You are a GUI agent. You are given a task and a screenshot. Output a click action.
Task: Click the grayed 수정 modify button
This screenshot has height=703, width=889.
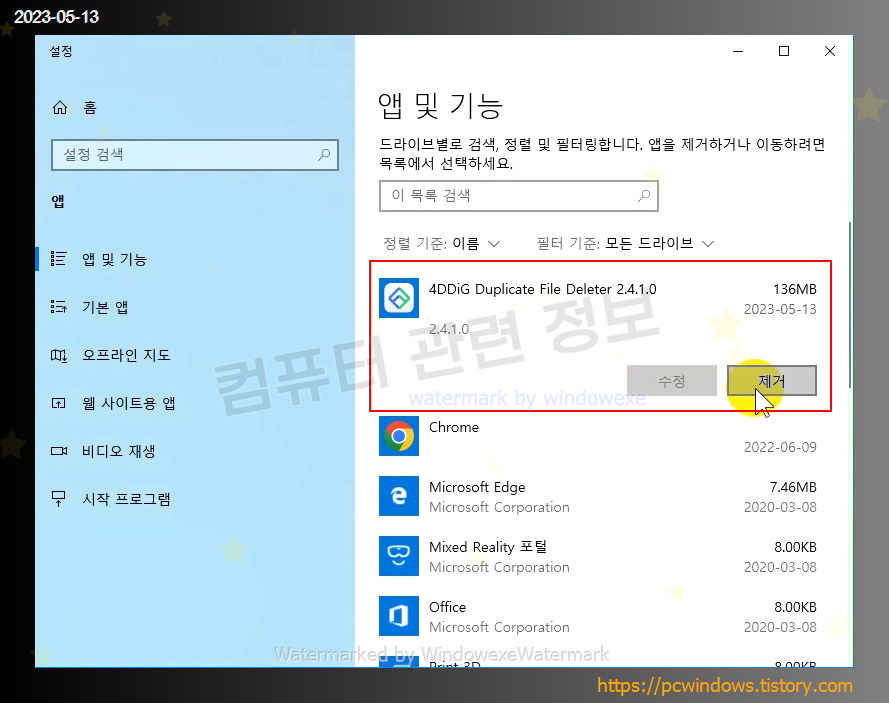click(672, 380)
